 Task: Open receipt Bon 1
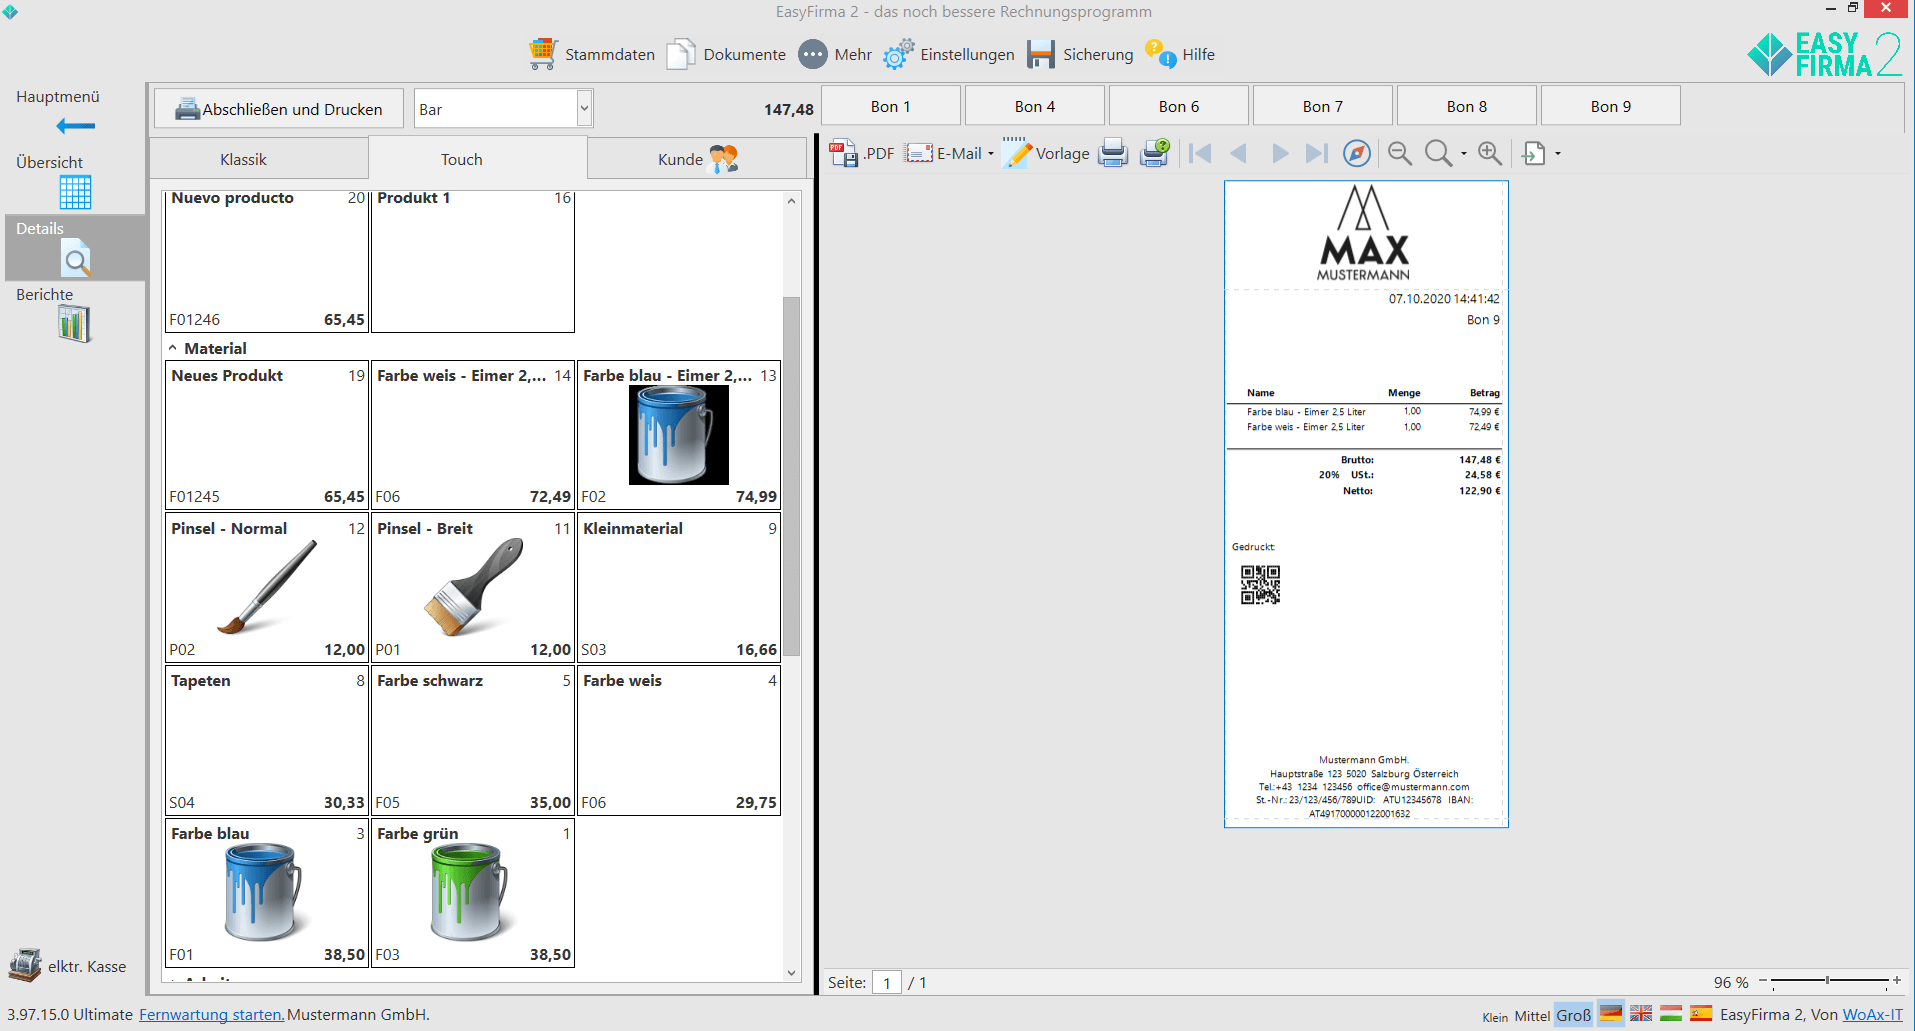point(891,106)
